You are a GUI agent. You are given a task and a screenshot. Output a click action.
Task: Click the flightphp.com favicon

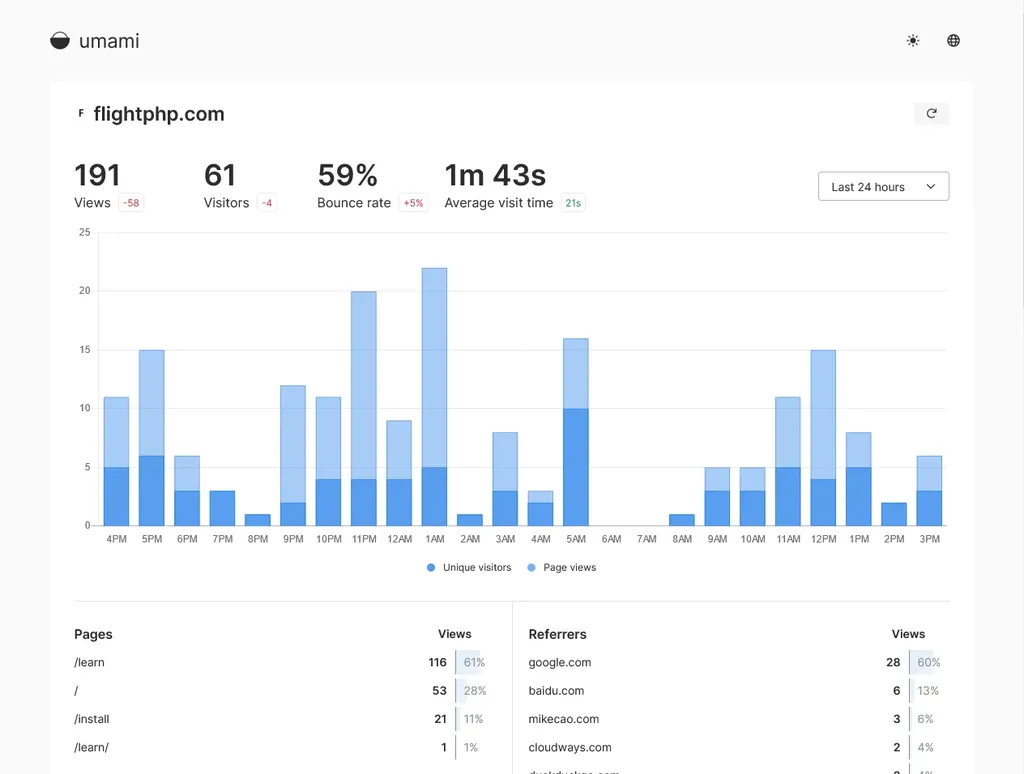click(x=81, y=114)
